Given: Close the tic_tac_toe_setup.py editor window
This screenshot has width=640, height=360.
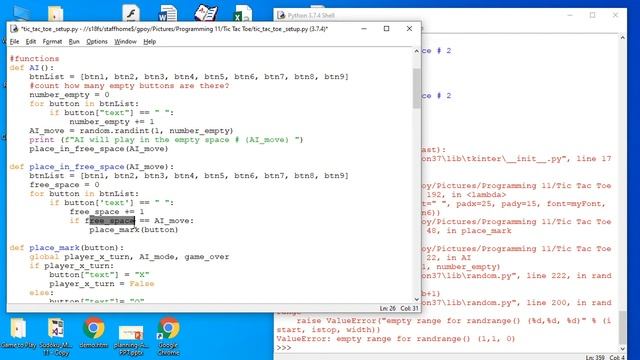Looking at the screenshot, I should 409,29.
